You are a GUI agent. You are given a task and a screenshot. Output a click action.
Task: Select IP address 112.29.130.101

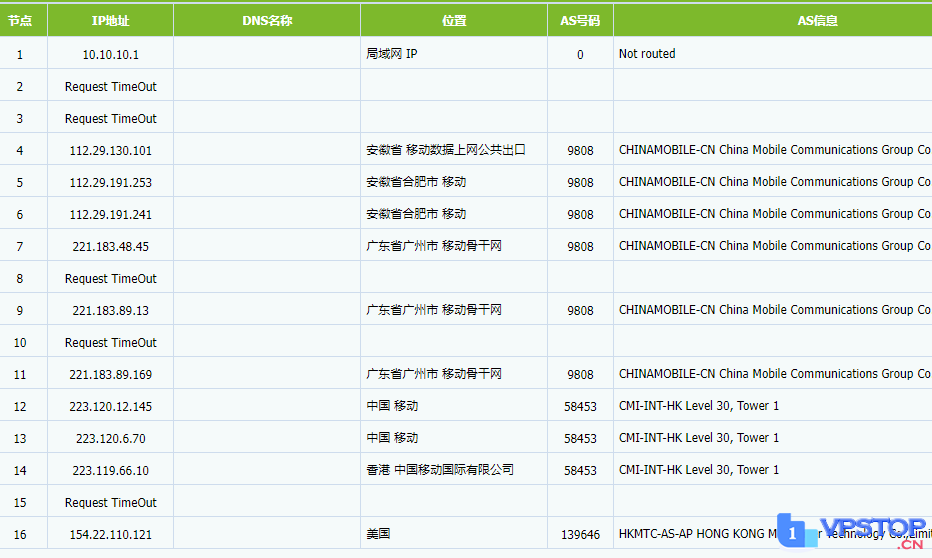[x=111, y=151]
